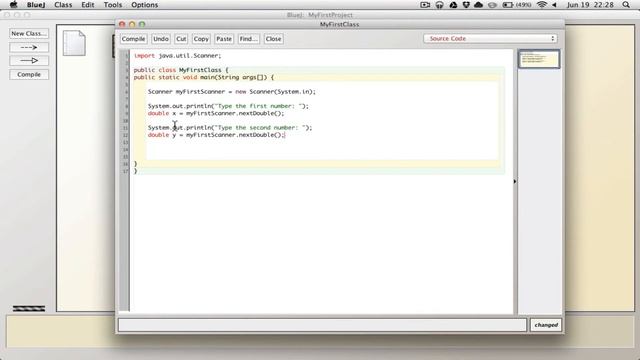Click line number 17 in the gutter
Image resolution: width=640 pixels, height=360 pixels.
[125, 171]
